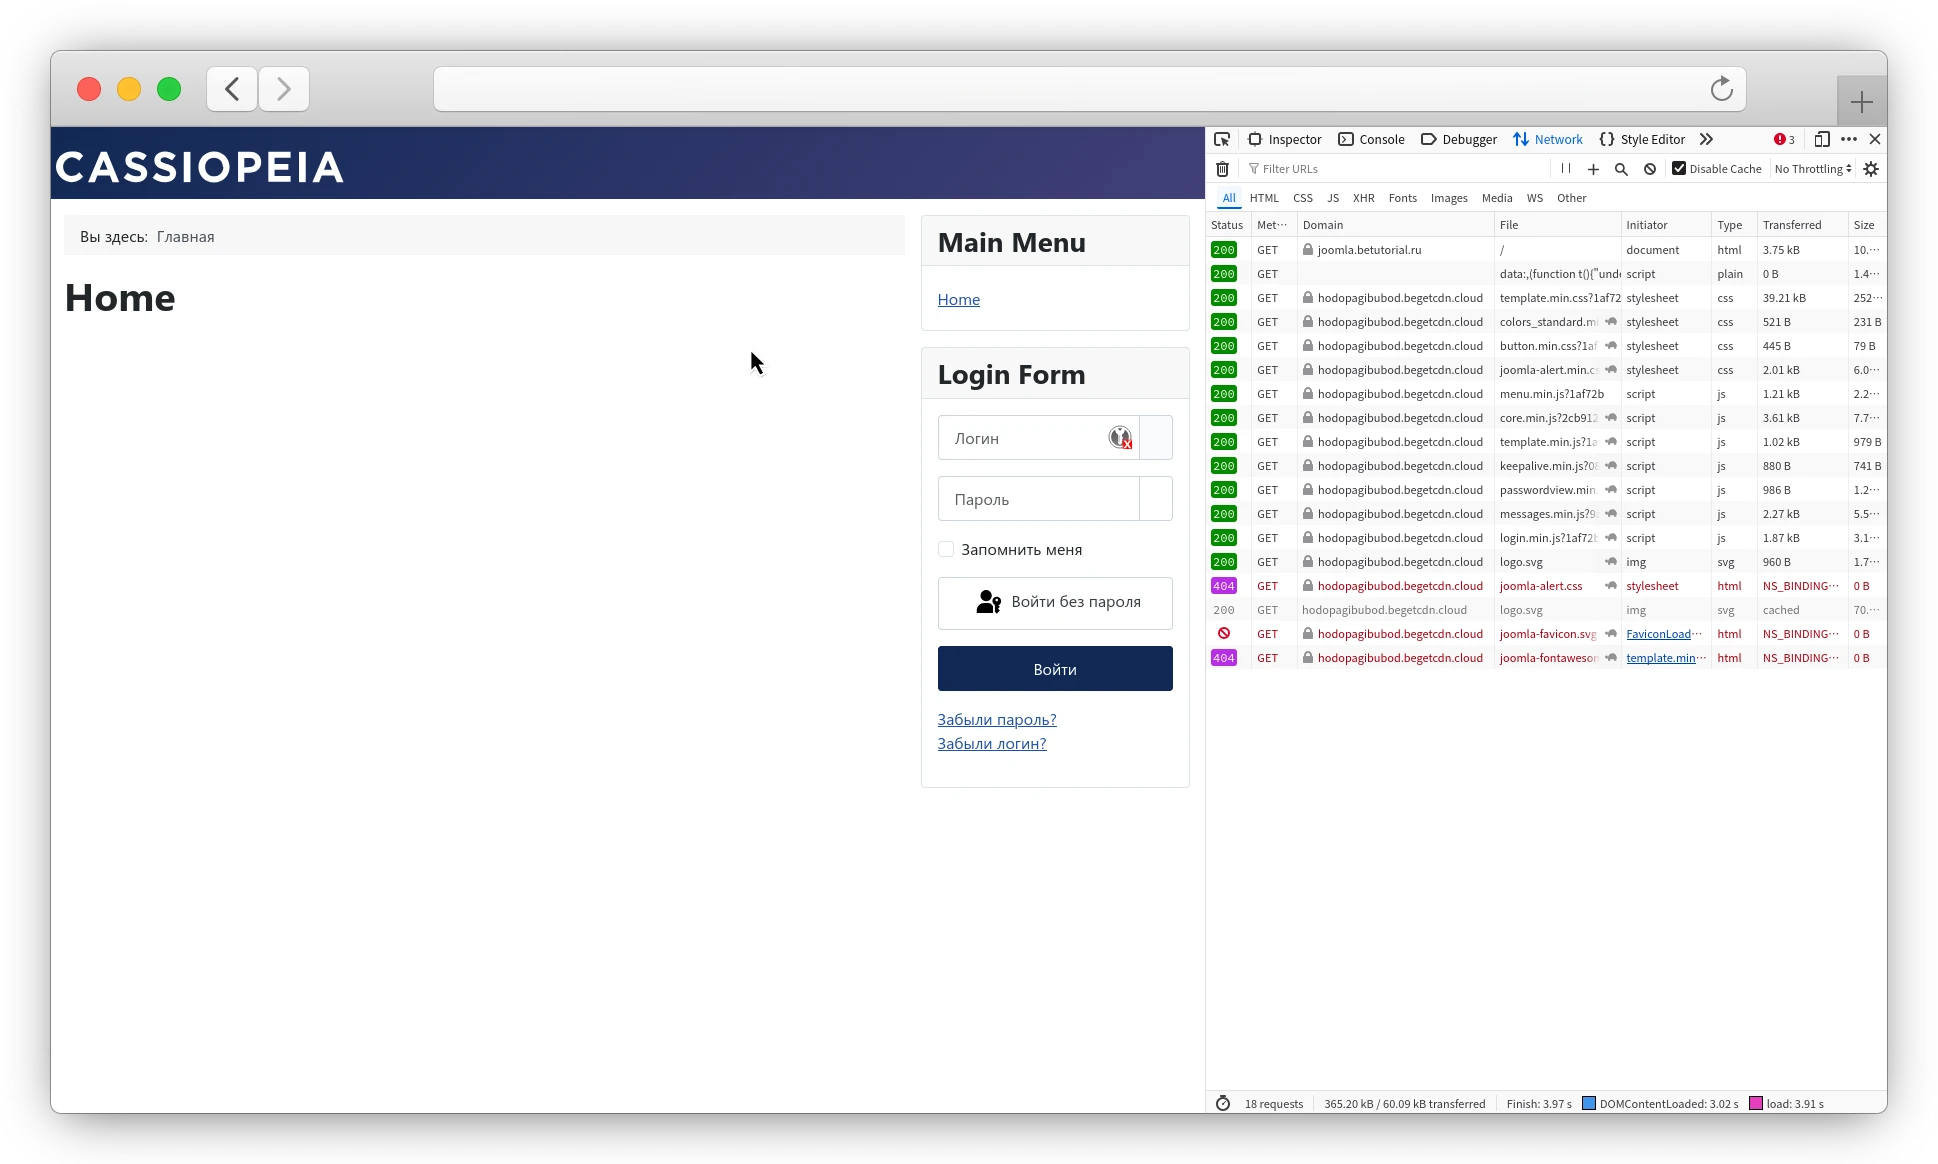Uncheck Disable Cache checkbox

pos(1679,168)
